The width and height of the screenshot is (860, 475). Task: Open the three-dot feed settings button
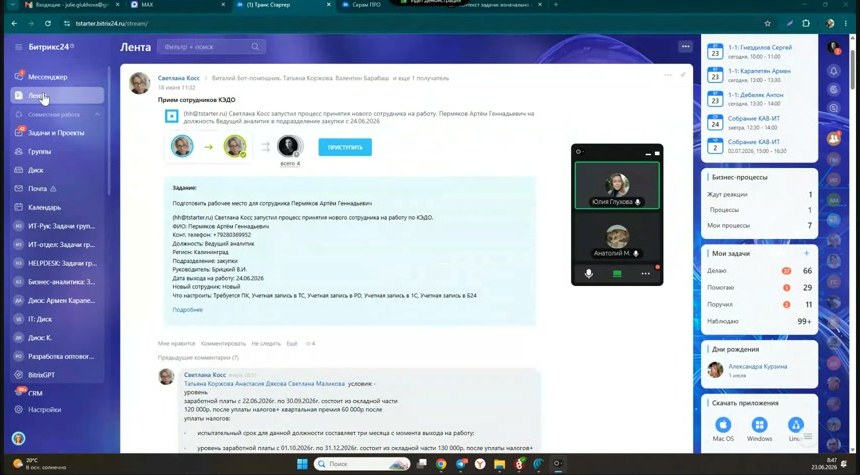686,47
